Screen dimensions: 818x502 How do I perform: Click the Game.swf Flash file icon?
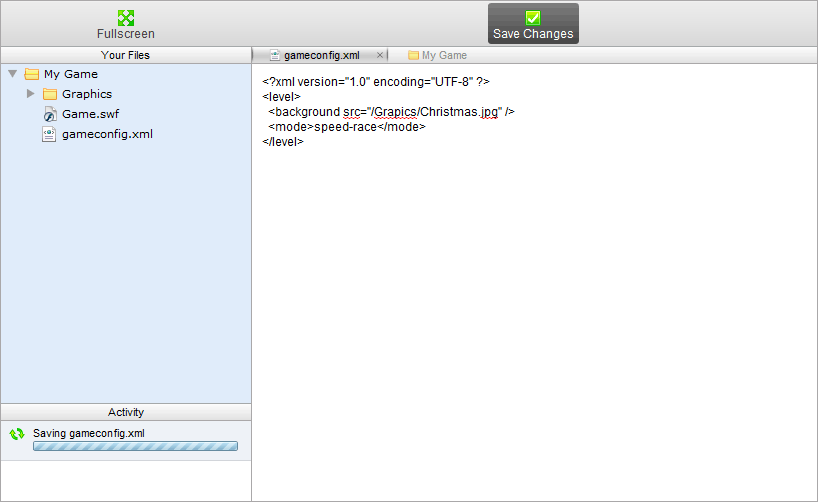[50, 114]
